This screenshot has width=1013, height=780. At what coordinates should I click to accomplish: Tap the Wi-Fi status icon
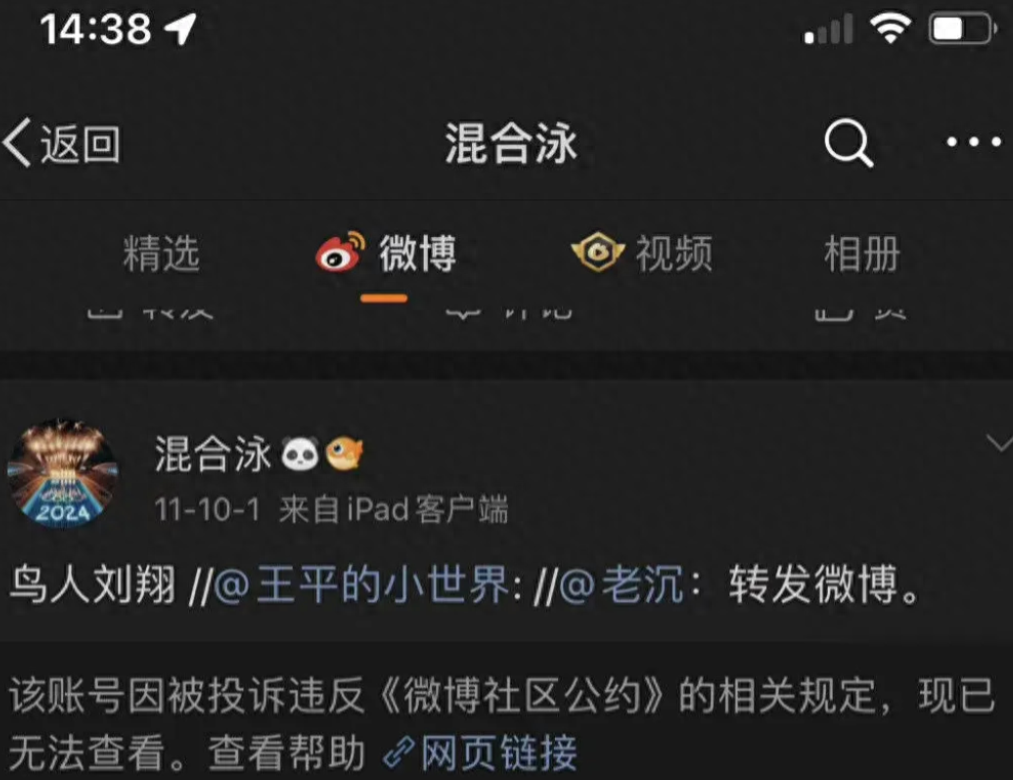point(890,28)
